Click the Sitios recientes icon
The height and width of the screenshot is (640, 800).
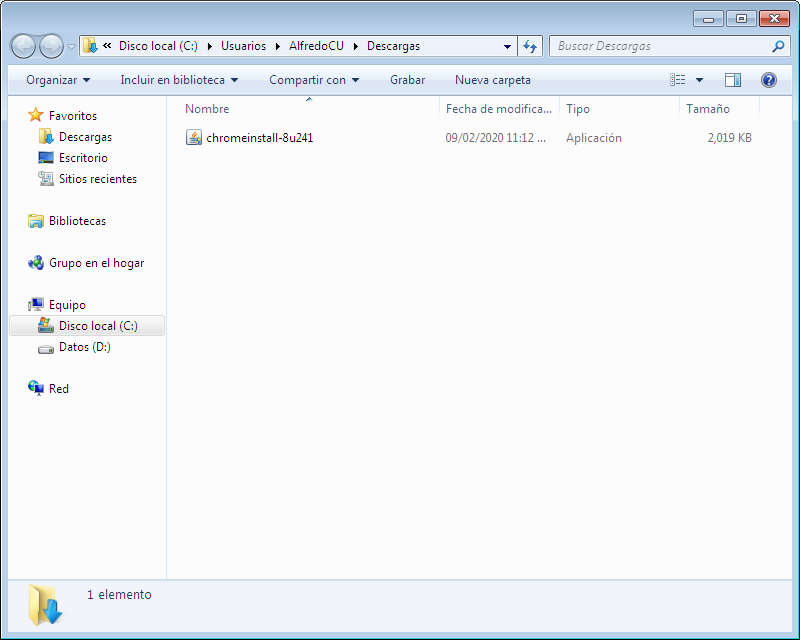pos(46,178)
